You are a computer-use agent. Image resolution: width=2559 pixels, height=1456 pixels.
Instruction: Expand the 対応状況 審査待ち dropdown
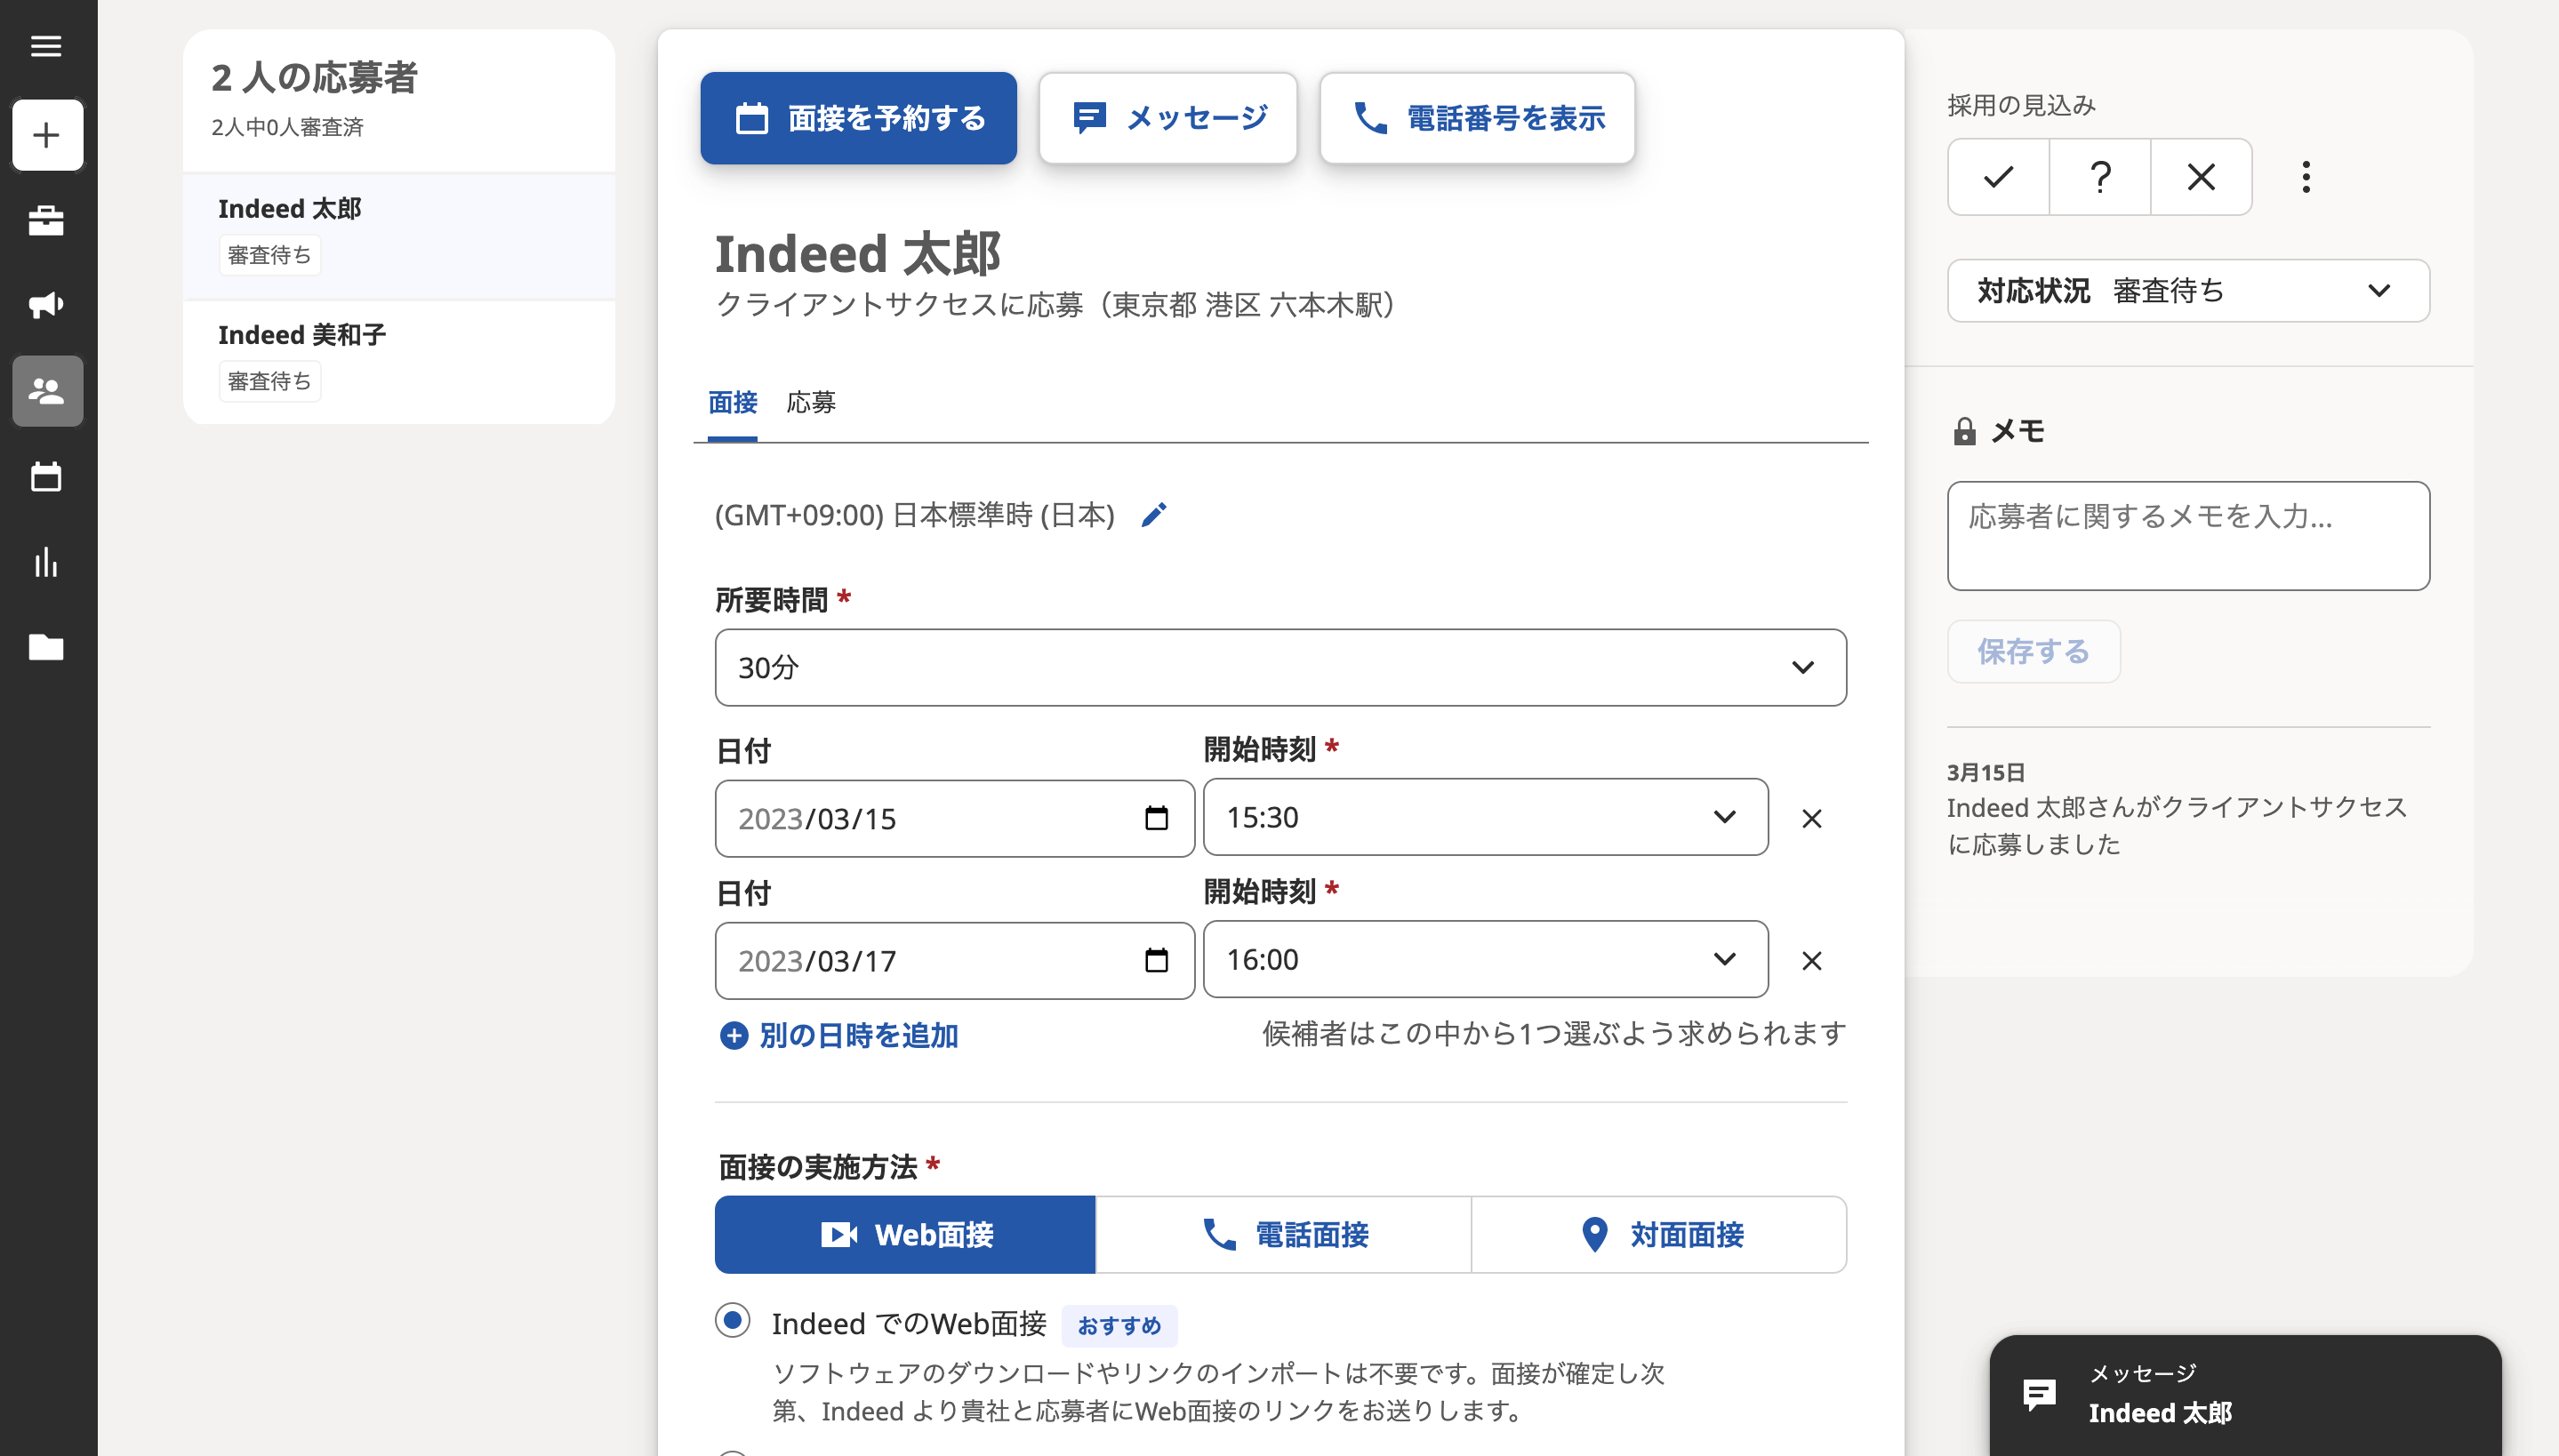click(2188, 291)
